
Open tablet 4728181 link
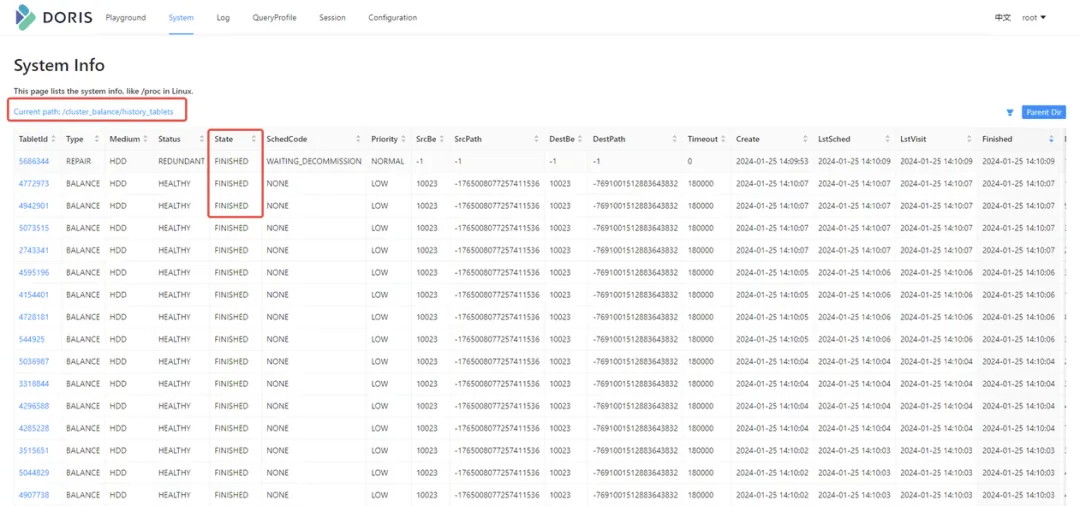point(34,317)
